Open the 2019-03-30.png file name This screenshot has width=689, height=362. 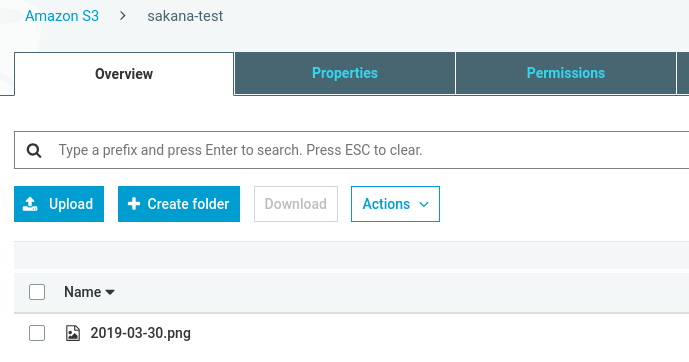coord(141,333)
